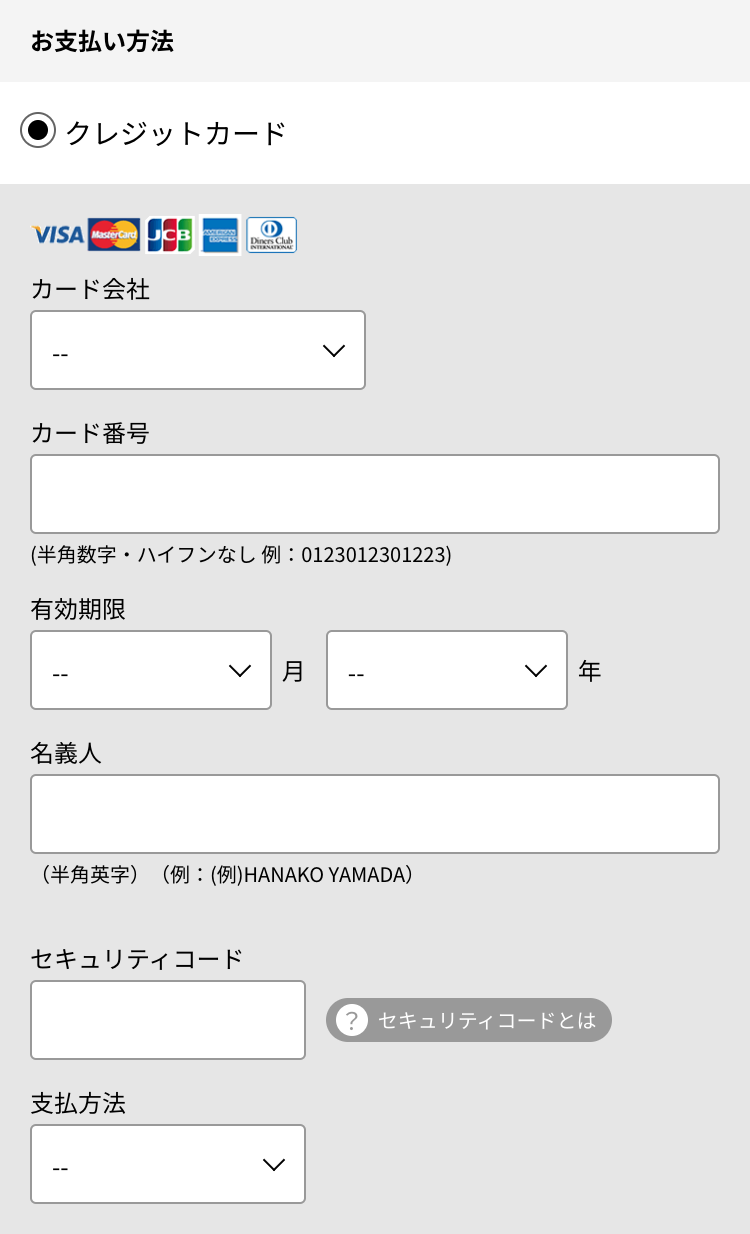The width and height of the screenshot is (750, 1234).
Task: Click the セキュリティコード input box
Action: click(168, 1020)
